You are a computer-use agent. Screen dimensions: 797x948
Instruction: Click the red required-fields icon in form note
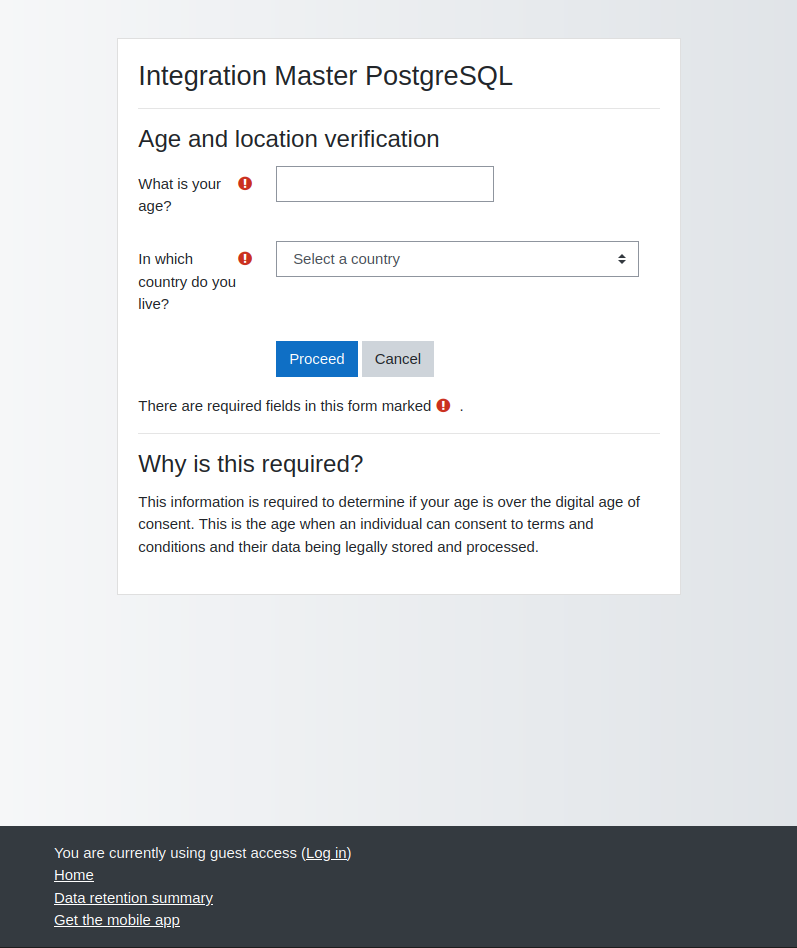point(443,405)
